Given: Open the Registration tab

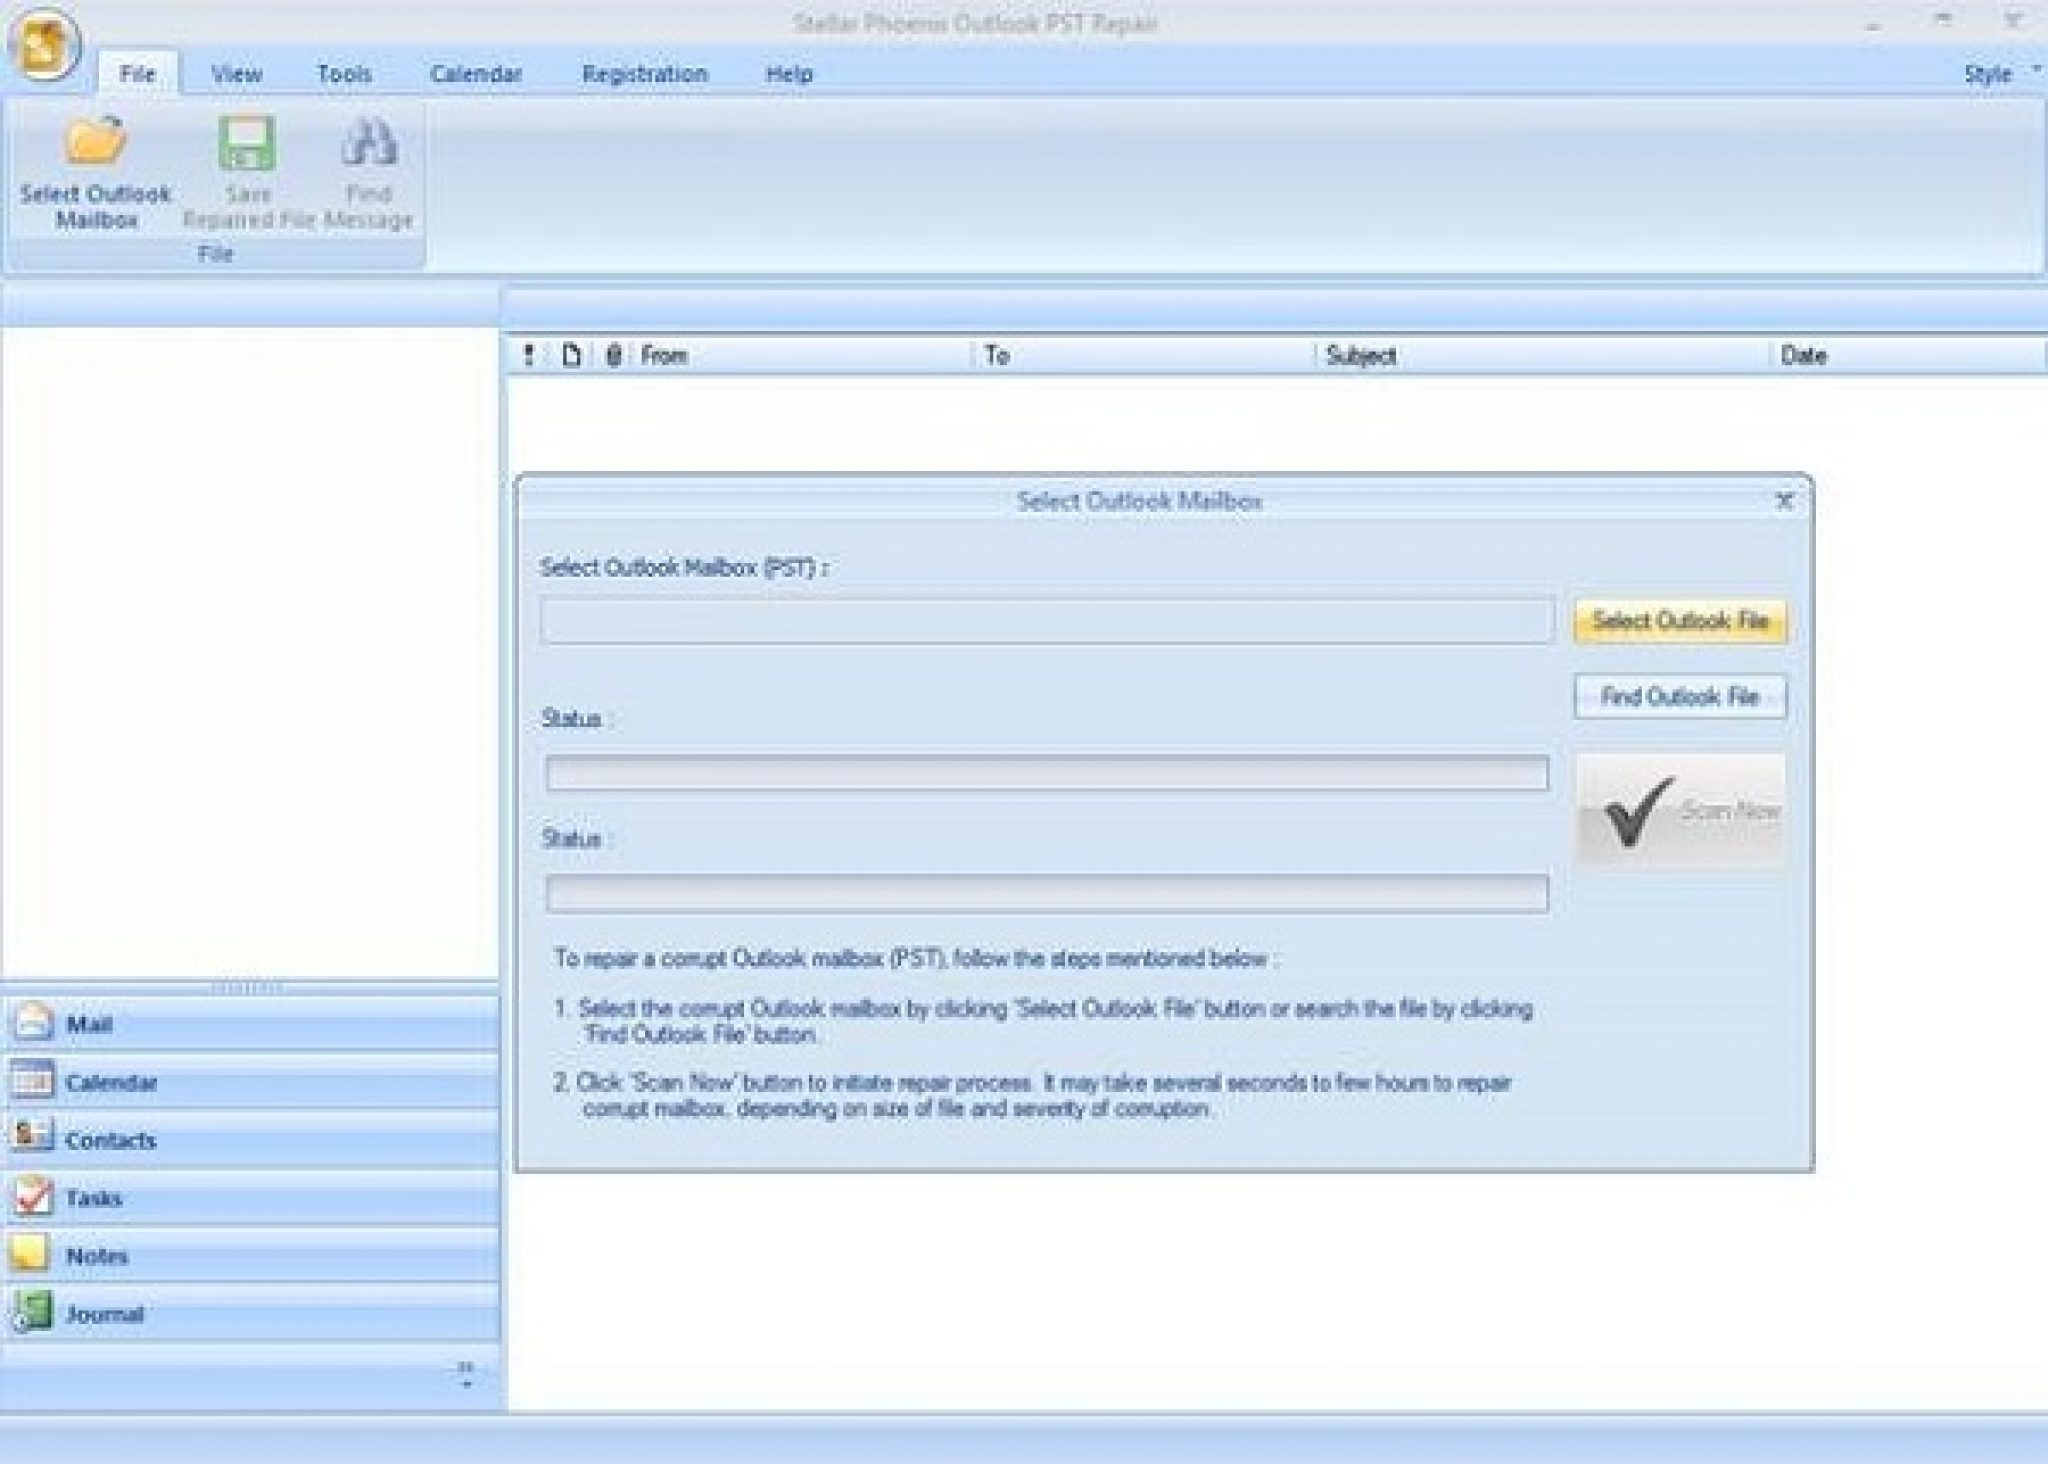Looking at the screenshot, I should 644,74.
